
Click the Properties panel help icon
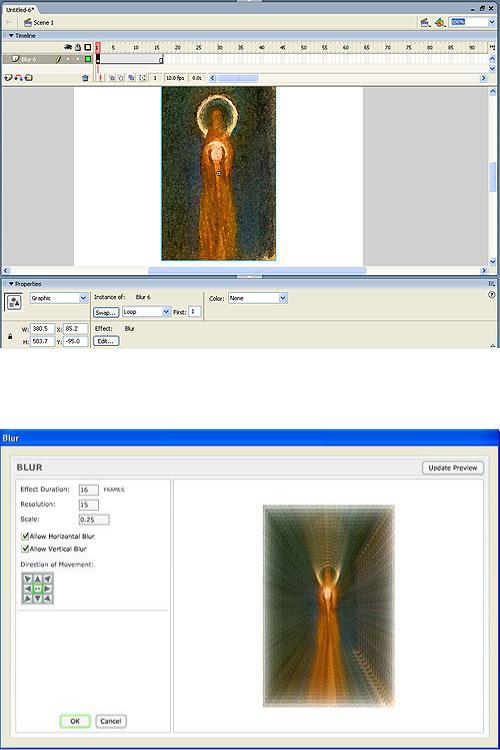click(491, 295)
